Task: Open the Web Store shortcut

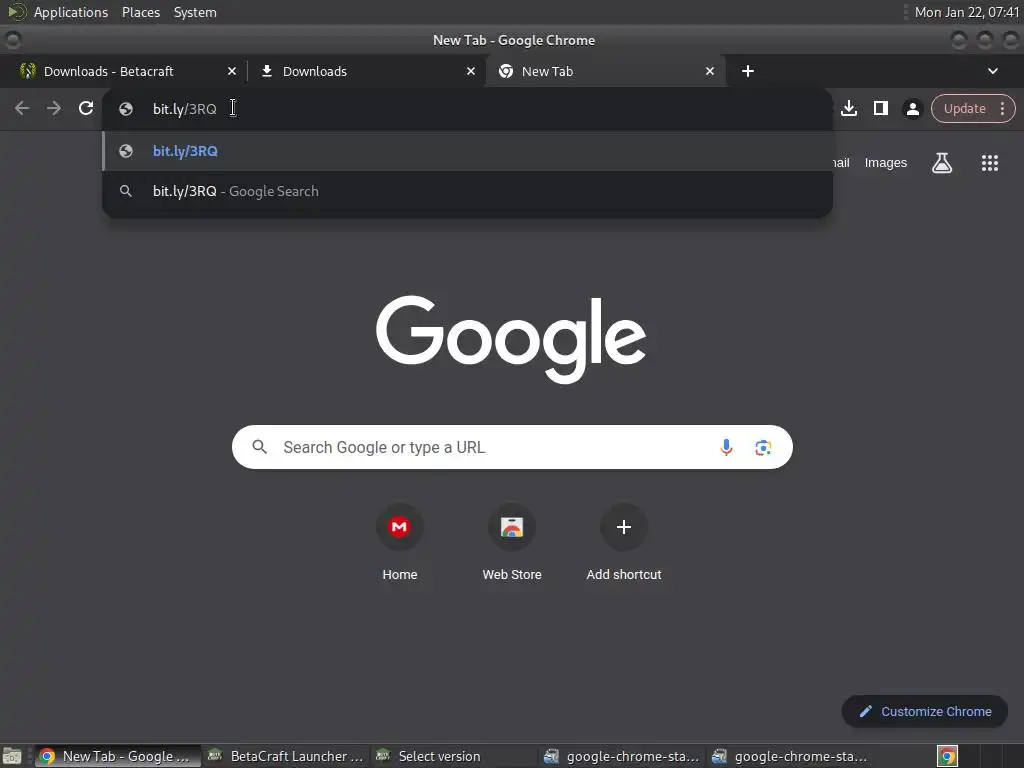Action: pyautogui.click(x=512, y=542)
